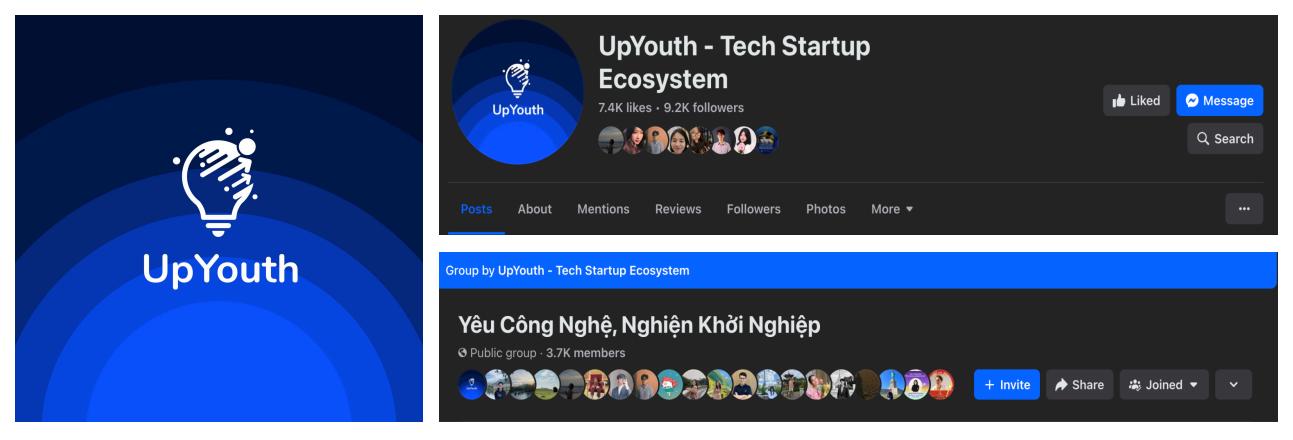The height and width of the screenshot is (440, 1293).
Task: Share the group with Share button
Action: (x=1080, y=385)
